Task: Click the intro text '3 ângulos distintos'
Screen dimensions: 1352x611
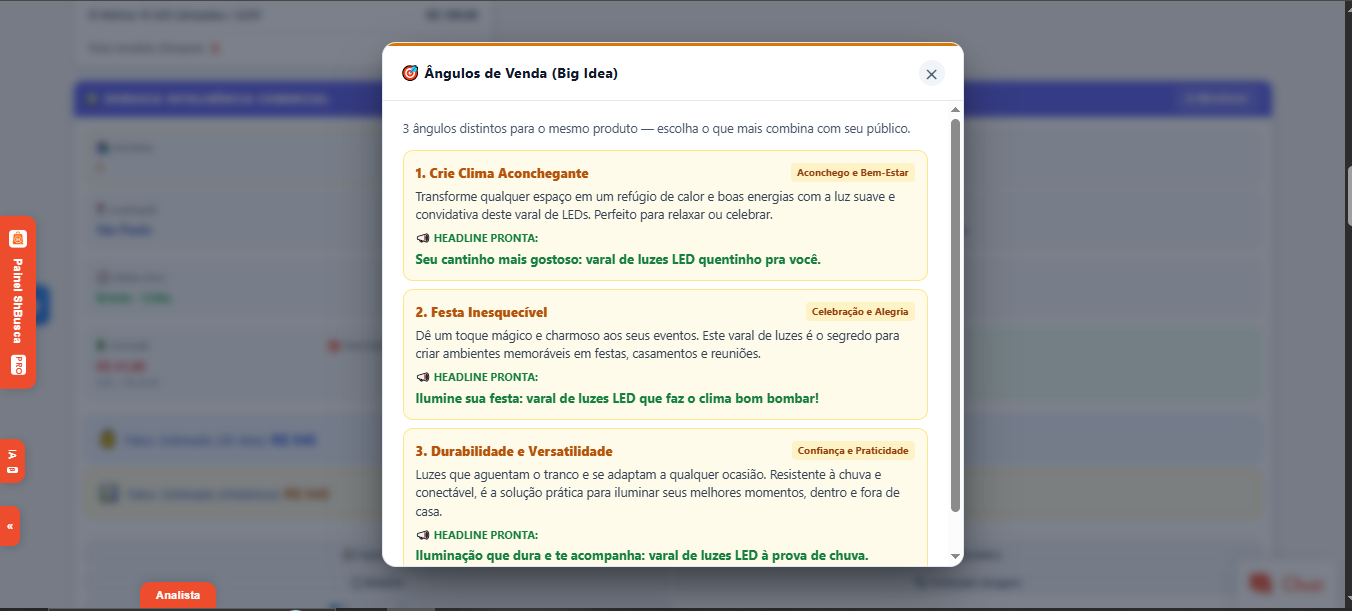Action: [x=656, y=129]
